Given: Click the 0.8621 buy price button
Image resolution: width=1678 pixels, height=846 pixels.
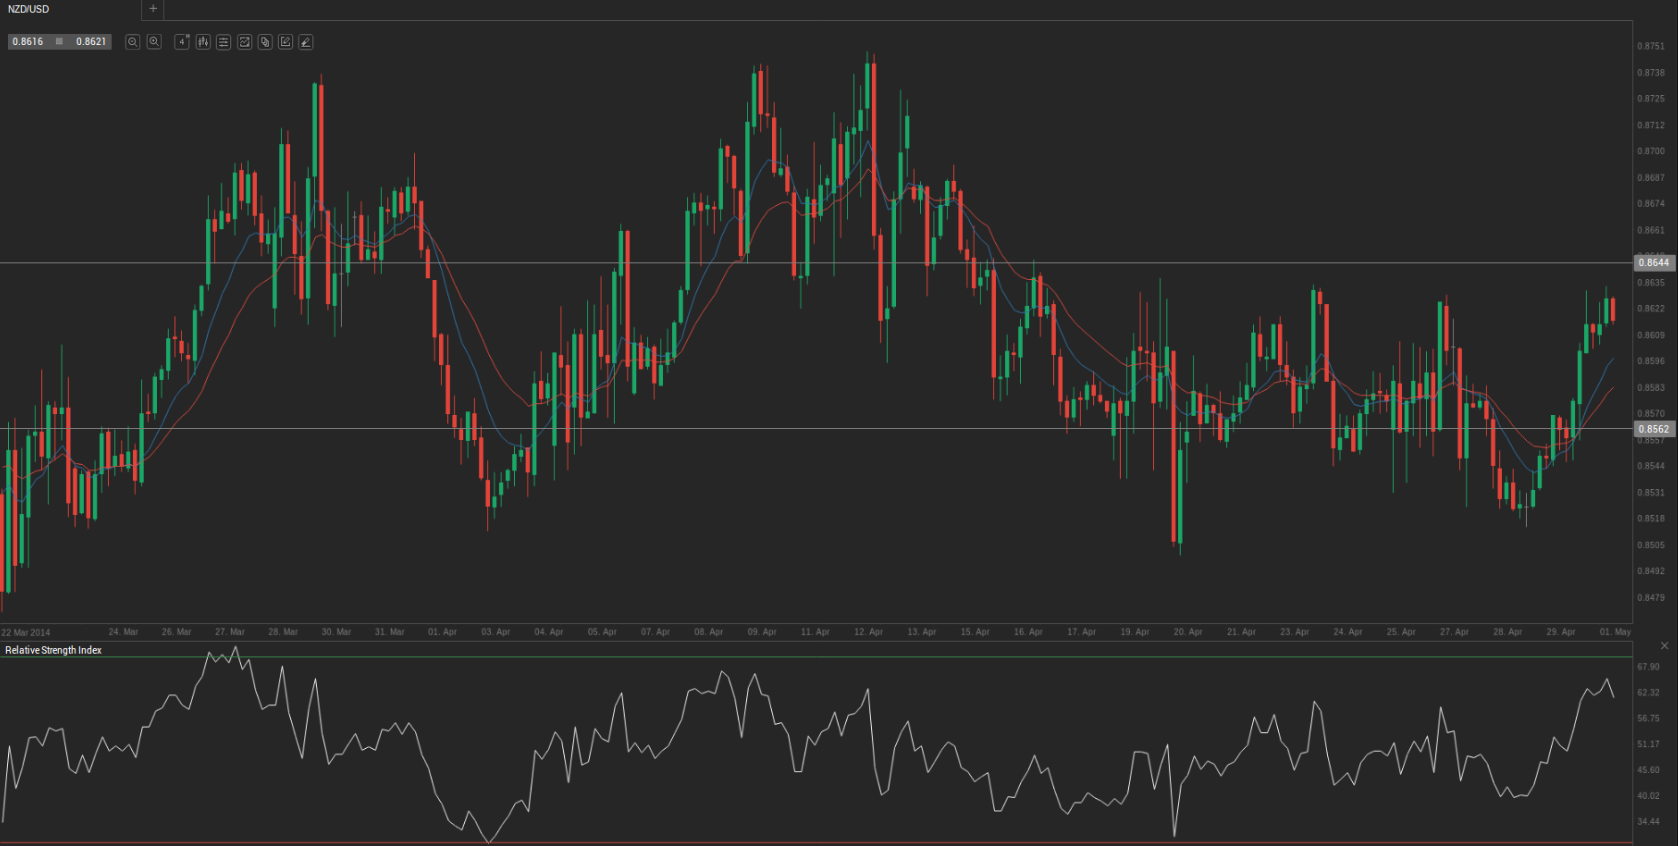Looking at the screenshot, I should (91, 42).
